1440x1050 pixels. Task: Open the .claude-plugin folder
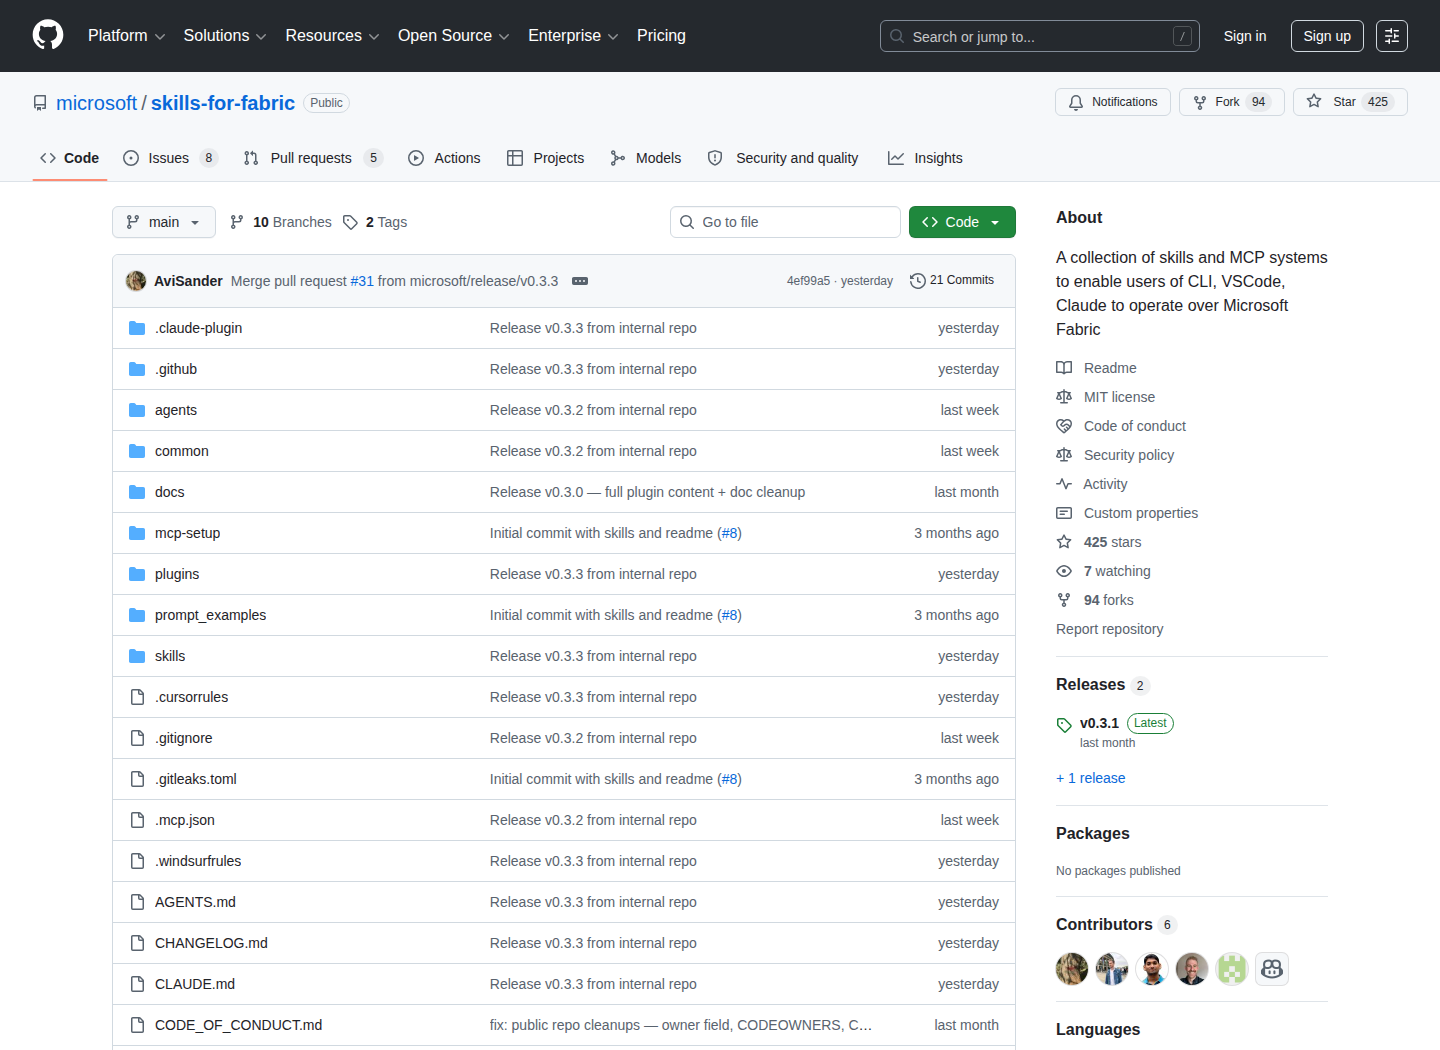198,328
